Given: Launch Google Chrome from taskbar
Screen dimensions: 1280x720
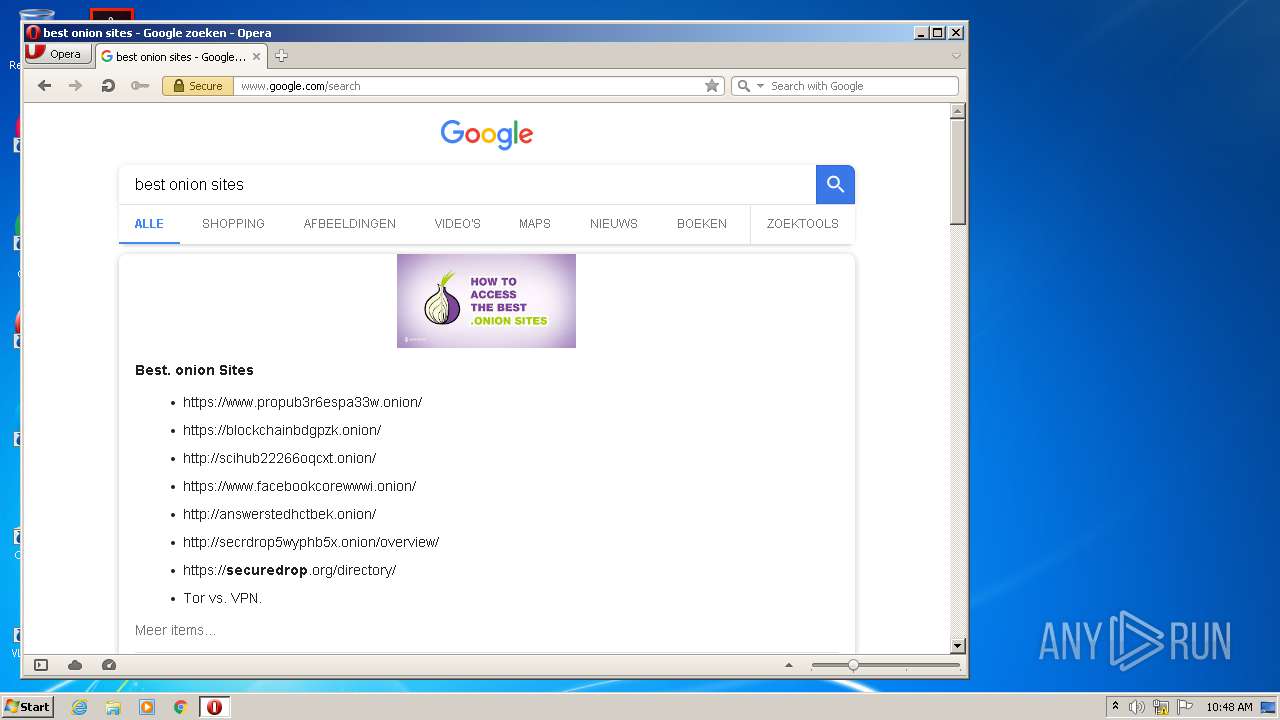Looking at the screenshot, I should point(180,707).
